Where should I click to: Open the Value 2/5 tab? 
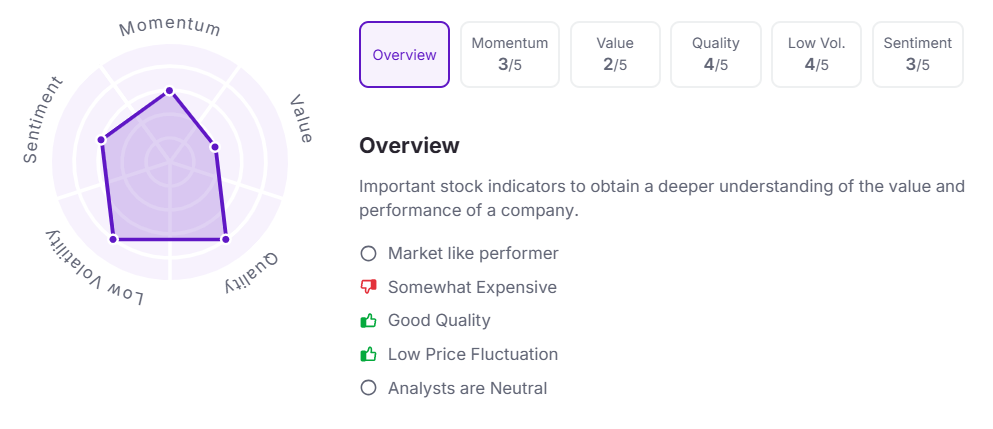[x=615, y=55]
